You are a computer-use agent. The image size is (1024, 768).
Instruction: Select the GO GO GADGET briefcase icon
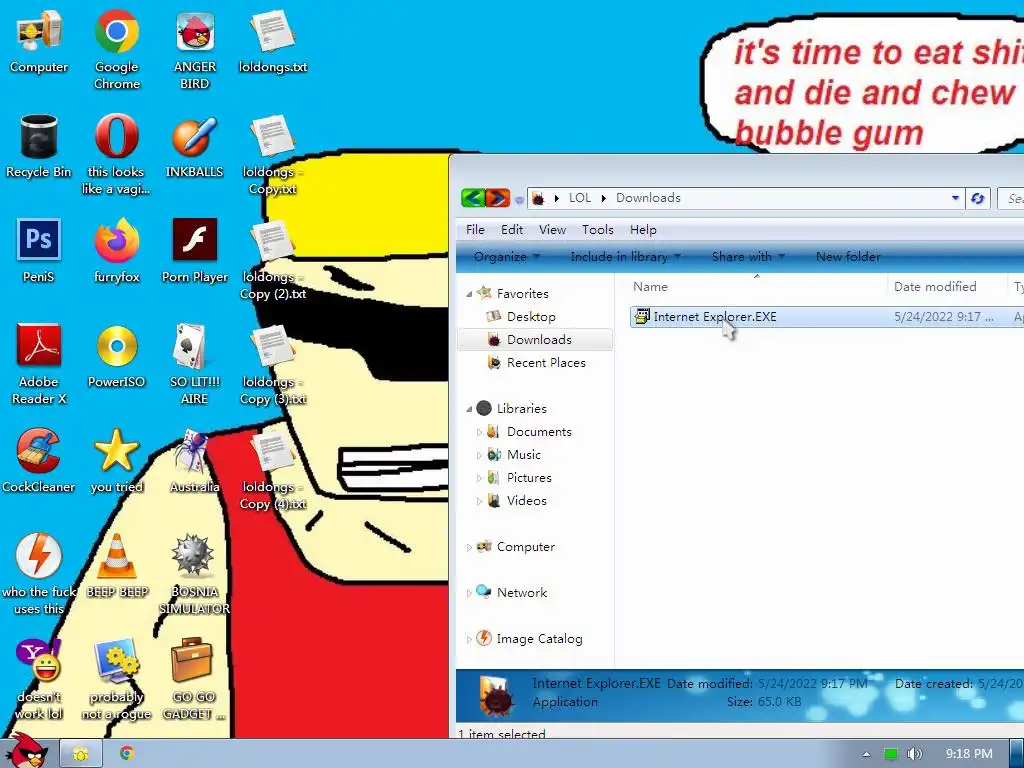pos(195,680)
